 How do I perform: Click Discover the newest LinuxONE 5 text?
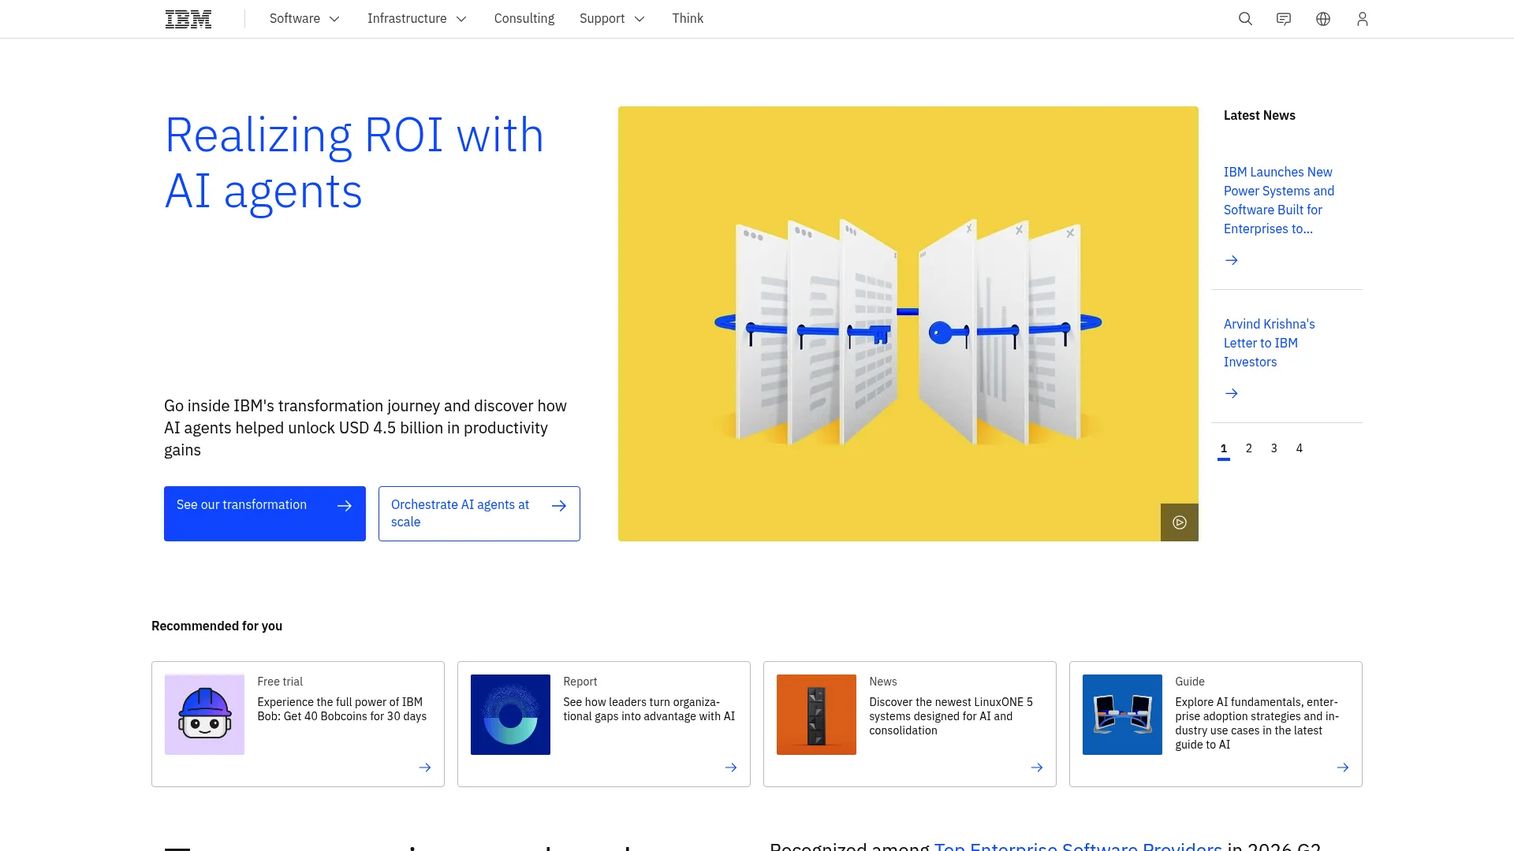pos(951,716)
